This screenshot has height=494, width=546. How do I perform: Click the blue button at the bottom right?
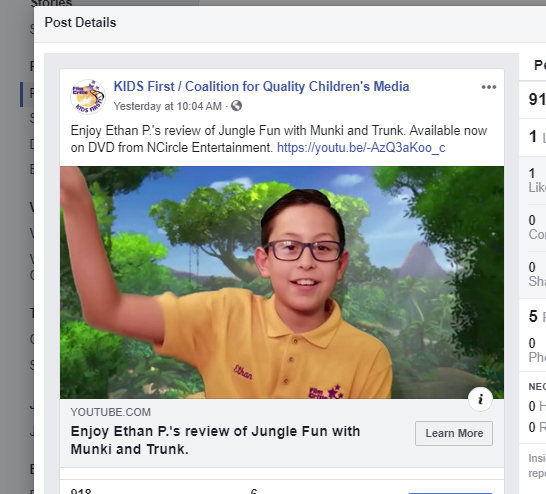point(450,493)
